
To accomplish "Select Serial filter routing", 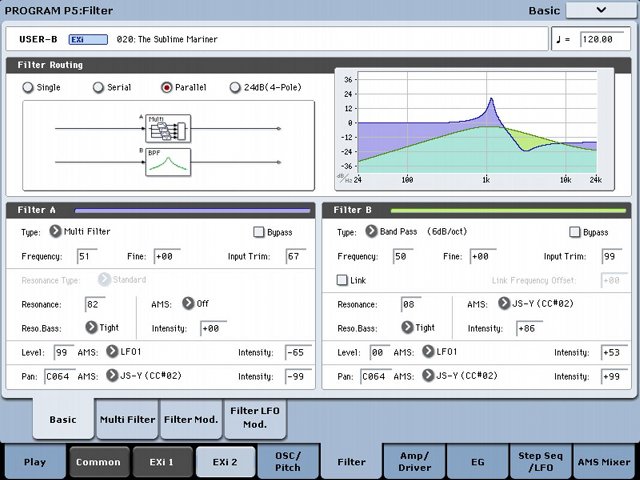I will click(x=99, y=87).
